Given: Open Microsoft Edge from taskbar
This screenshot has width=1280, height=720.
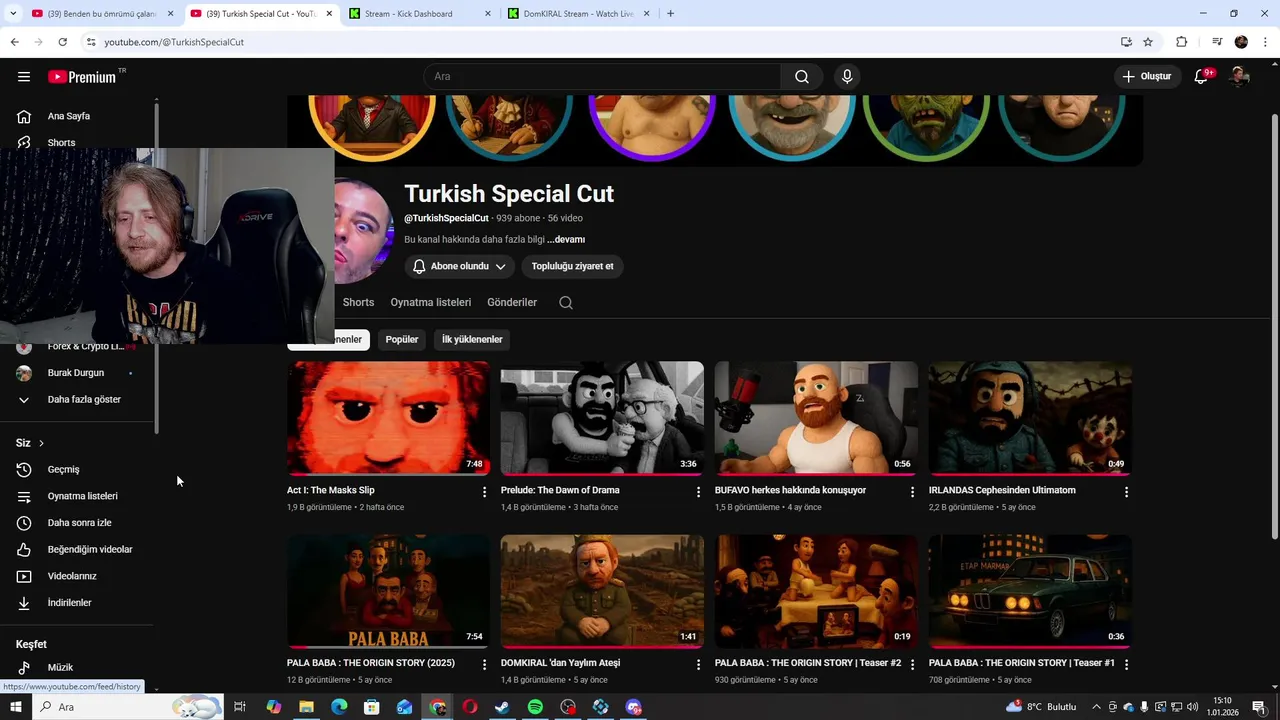Looking at the screenshot, I should 339,707.
